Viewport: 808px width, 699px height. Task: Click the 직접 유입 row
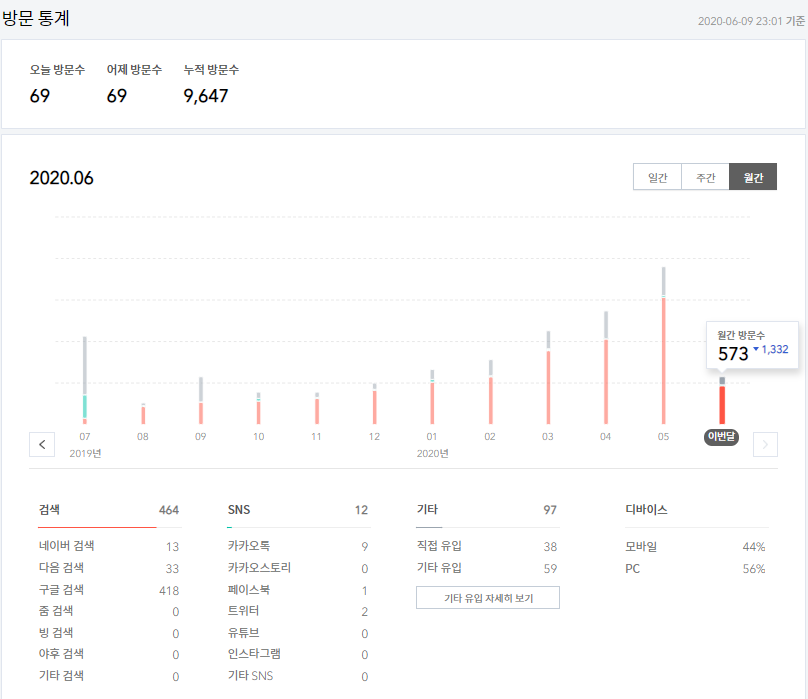coord(487,546)
